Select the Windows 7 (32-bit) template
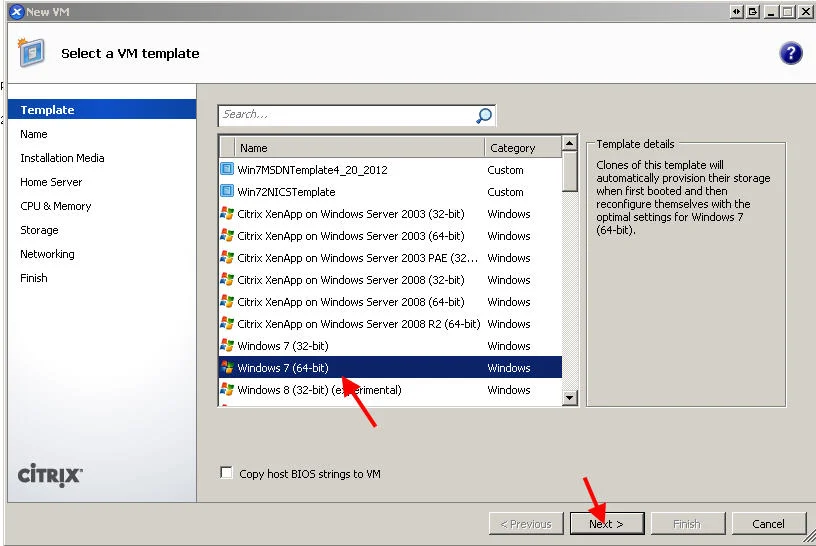The height and width of the screenshot is (546, 816). coord(390,345)
